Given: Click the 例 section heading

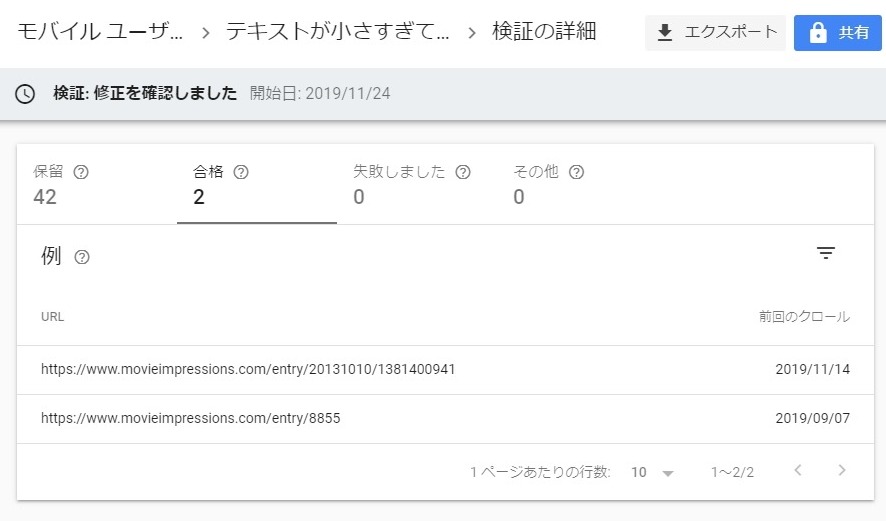Looking at the screenshot, I should 51,256.
